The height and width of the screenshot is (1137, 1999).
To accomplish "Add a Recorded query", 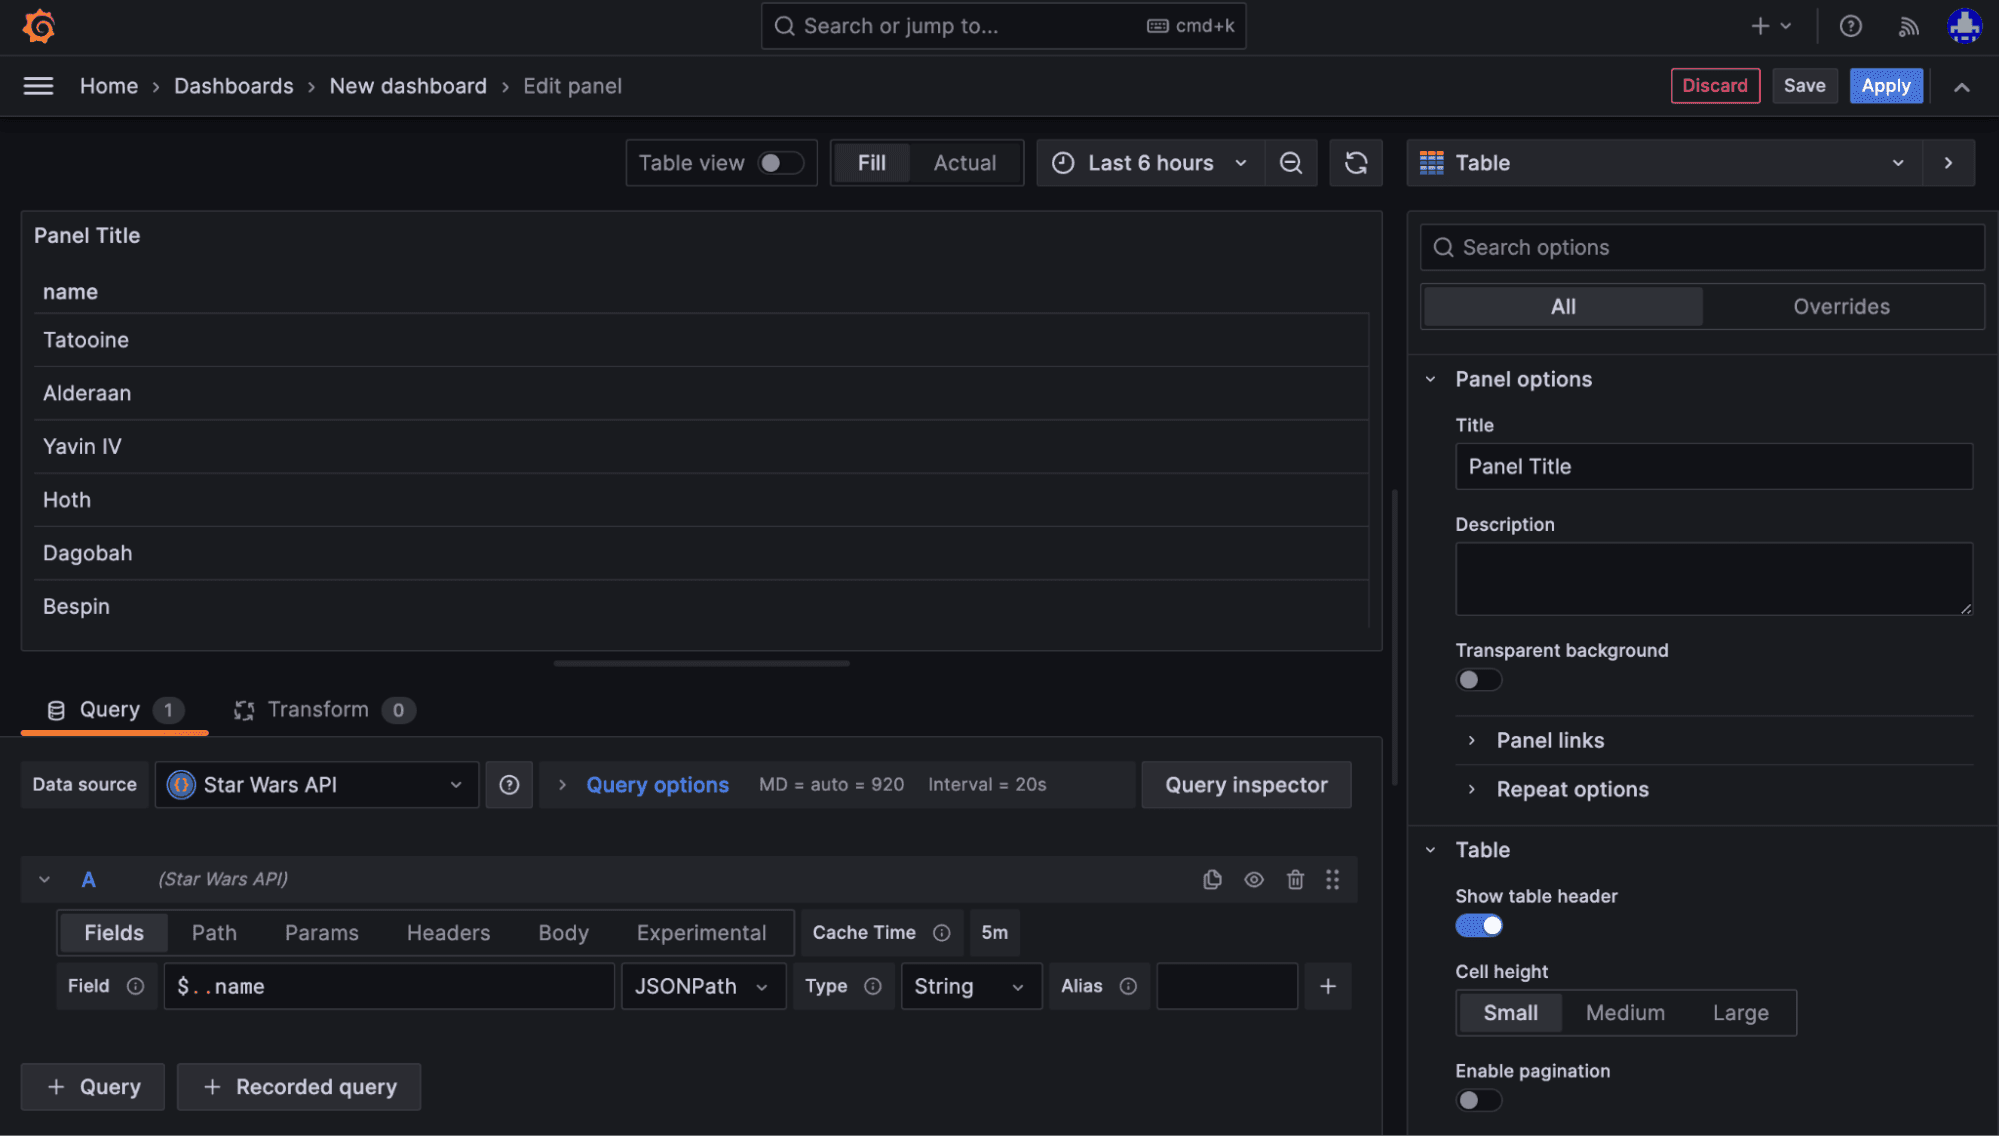I will [x=298, y=1086].
